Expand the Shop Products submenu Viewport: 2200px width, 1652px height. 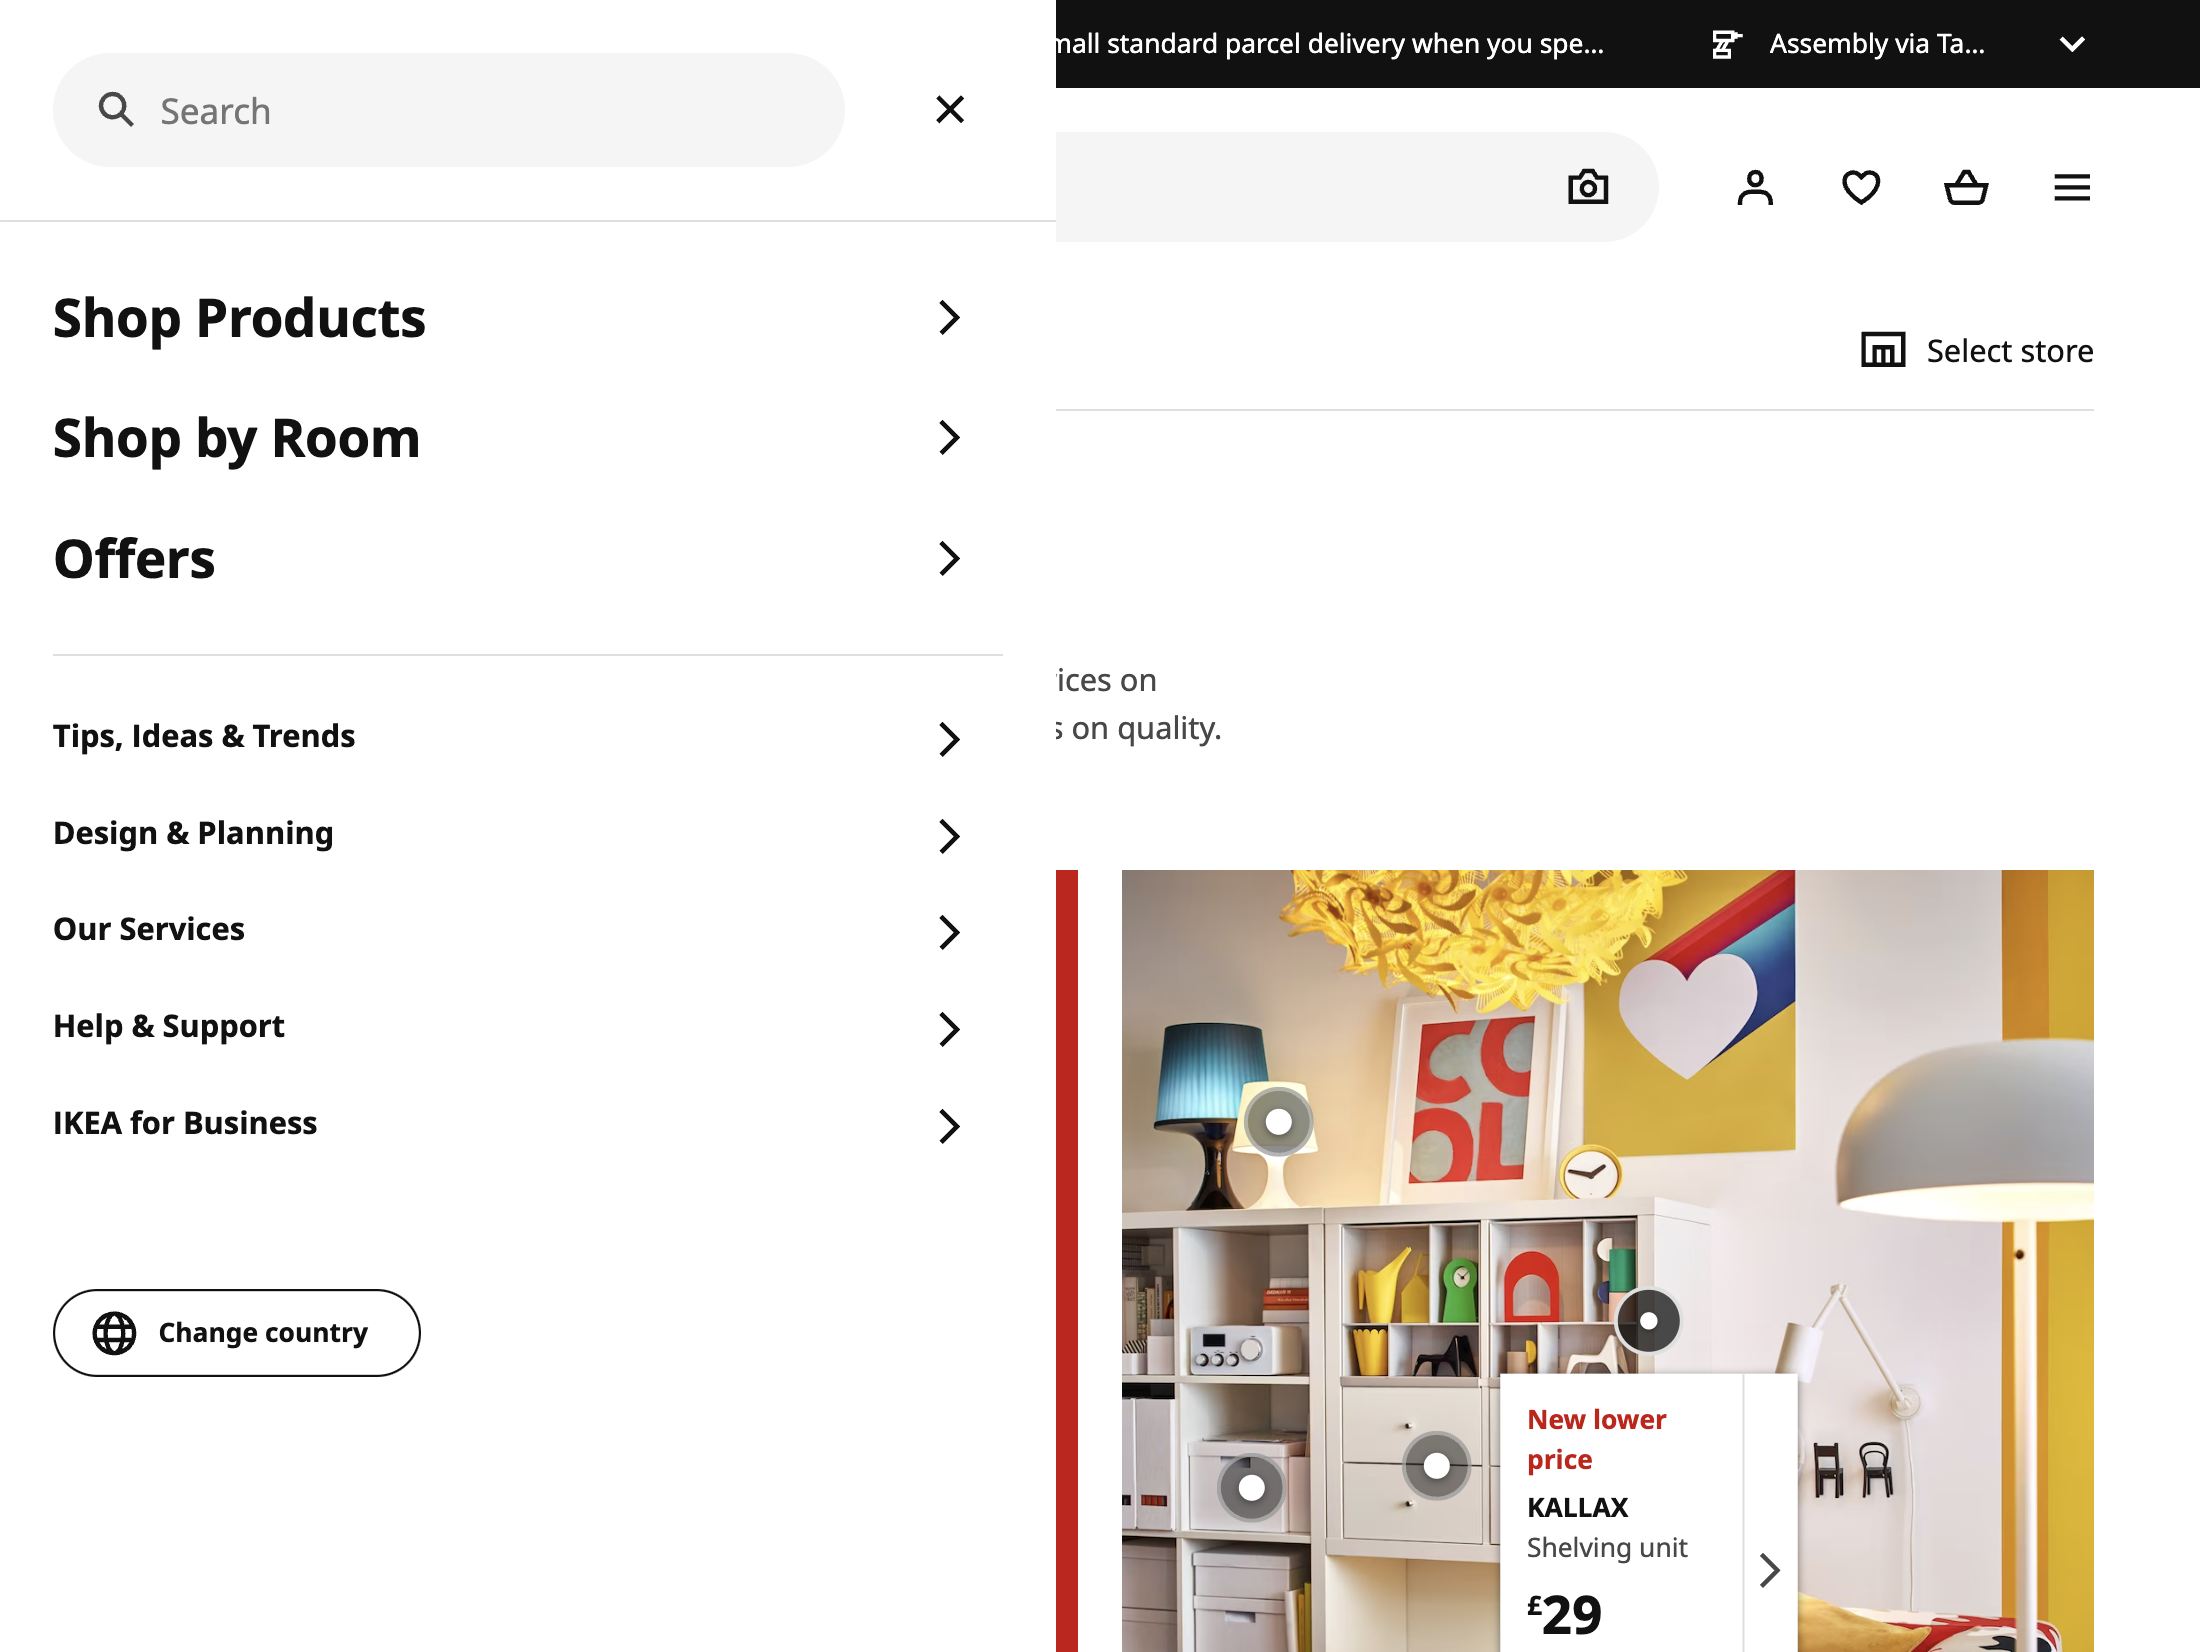coord(949,318)
